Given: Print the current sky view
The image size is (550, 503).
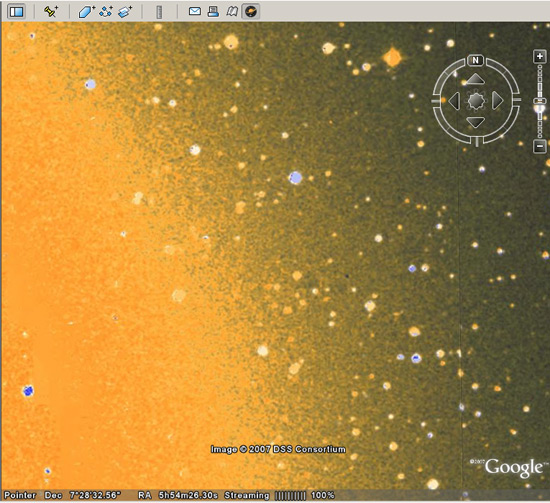Looking at the screenshot, I should (213, 12).
